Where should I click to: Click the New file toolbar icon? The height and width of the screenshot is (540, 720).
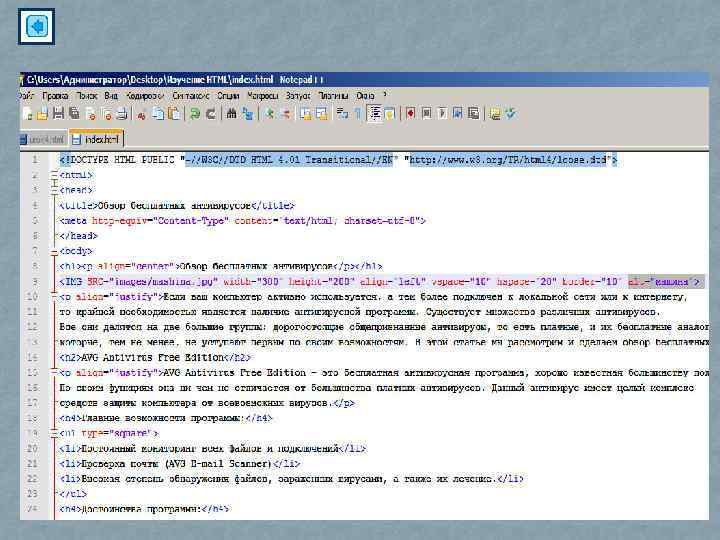(27, 113)
